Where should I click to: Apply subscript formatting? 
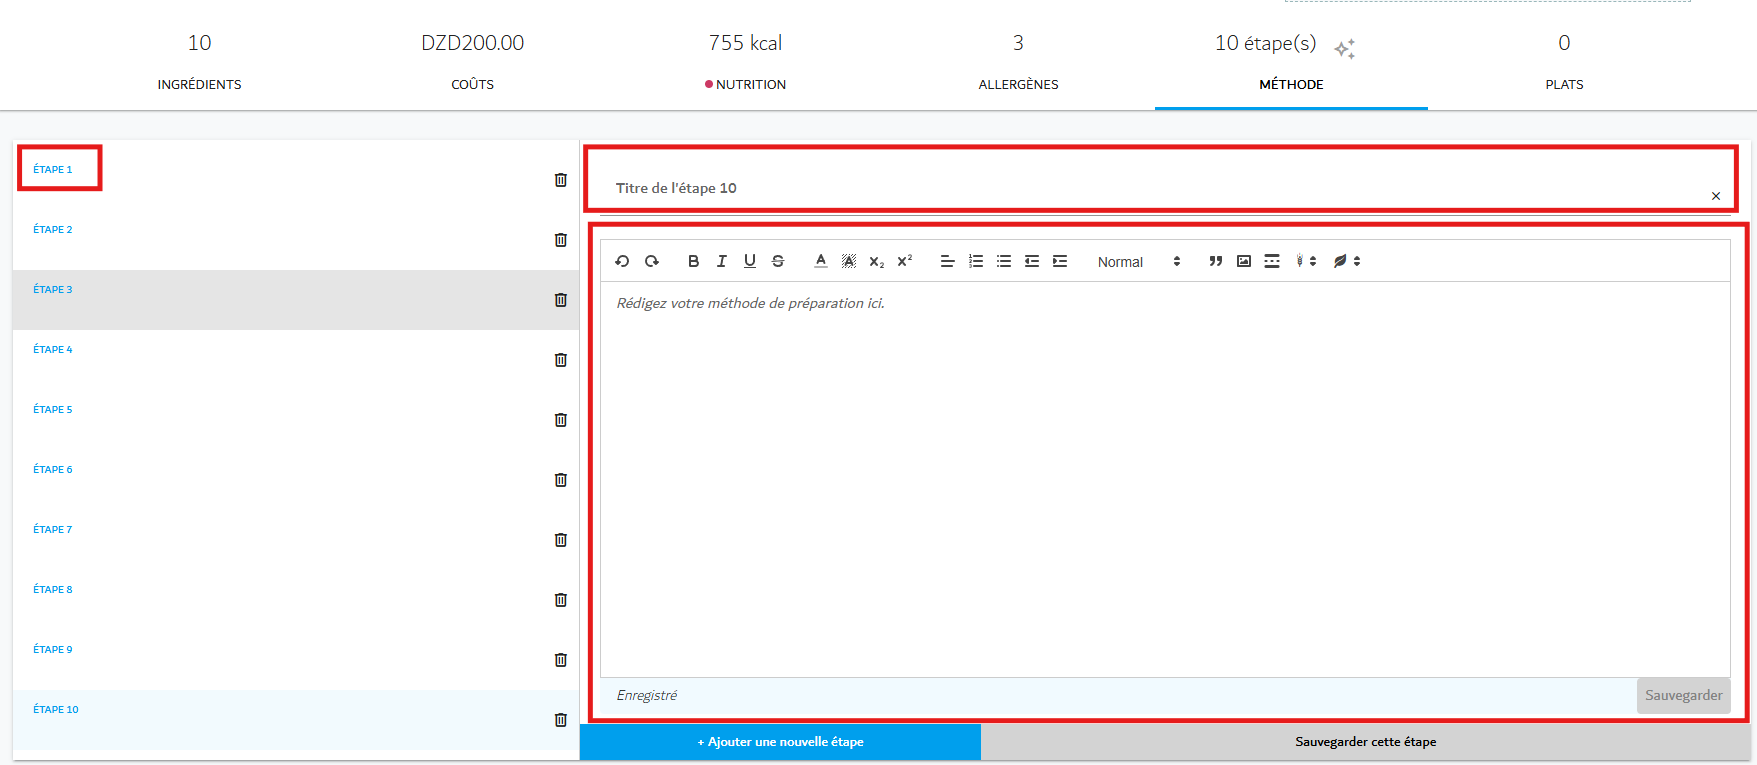pyautogui.click(x=877, y=261)
